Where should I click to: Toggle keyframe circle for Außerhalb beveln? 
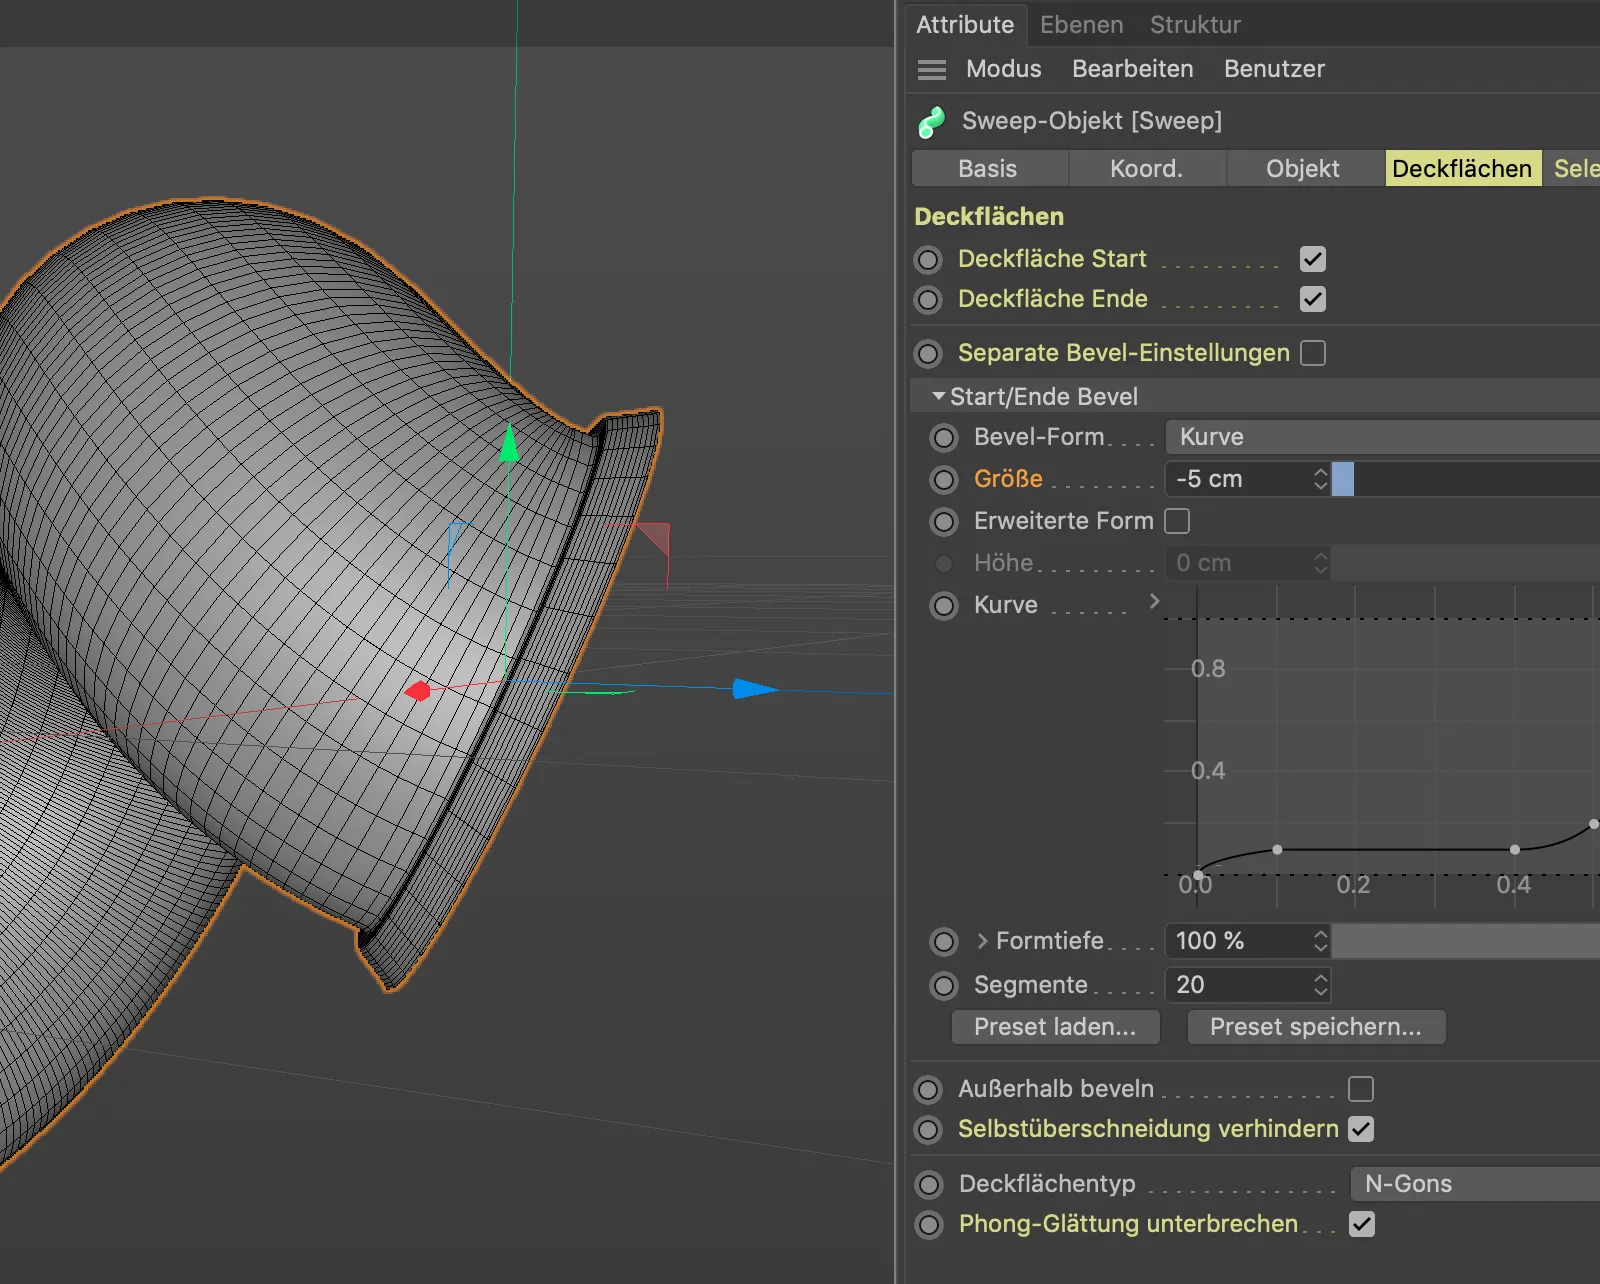click(929, 1089)
